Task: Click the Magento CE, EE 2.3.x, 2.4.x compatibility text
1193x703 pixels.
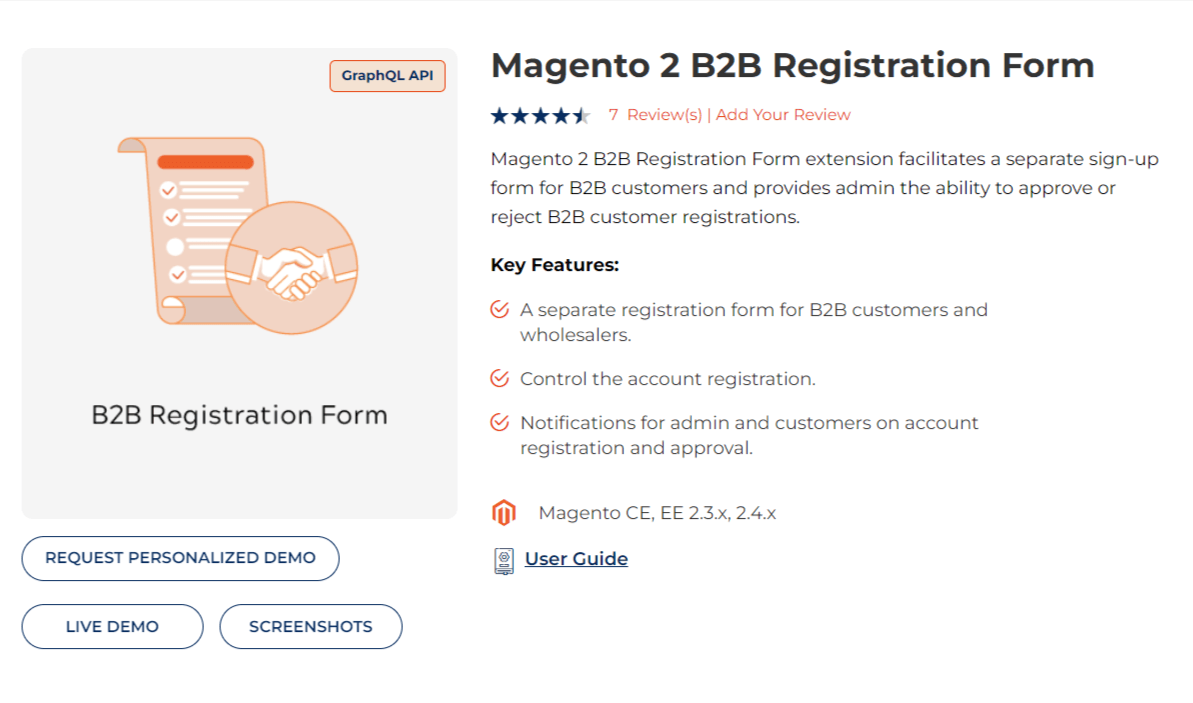Action: [x=658, y=512]
